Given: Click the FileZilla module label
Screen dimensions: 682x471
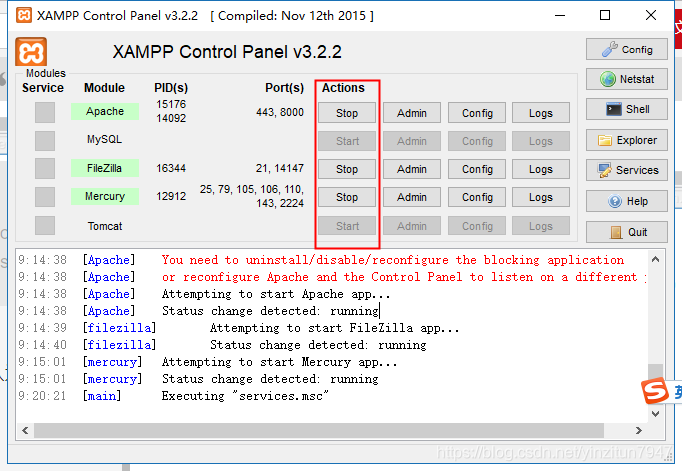Looking at the screenshot, I should coord(105,168).
